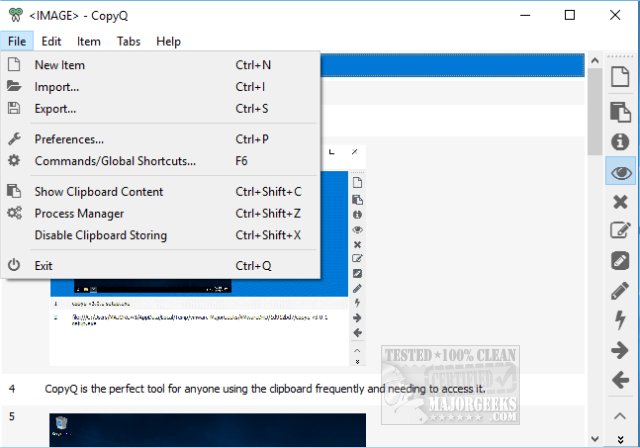Open the Tabs menu

[129, 41]
